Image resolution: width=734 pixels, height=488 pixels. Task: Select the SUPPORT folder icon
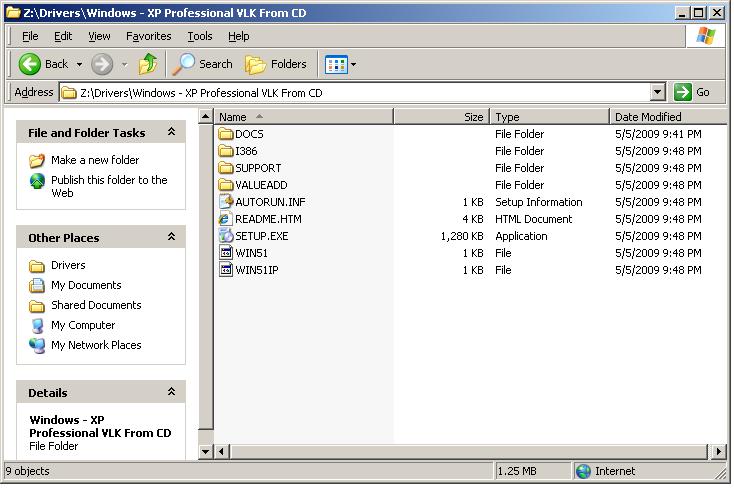click(x=226, y=168)
